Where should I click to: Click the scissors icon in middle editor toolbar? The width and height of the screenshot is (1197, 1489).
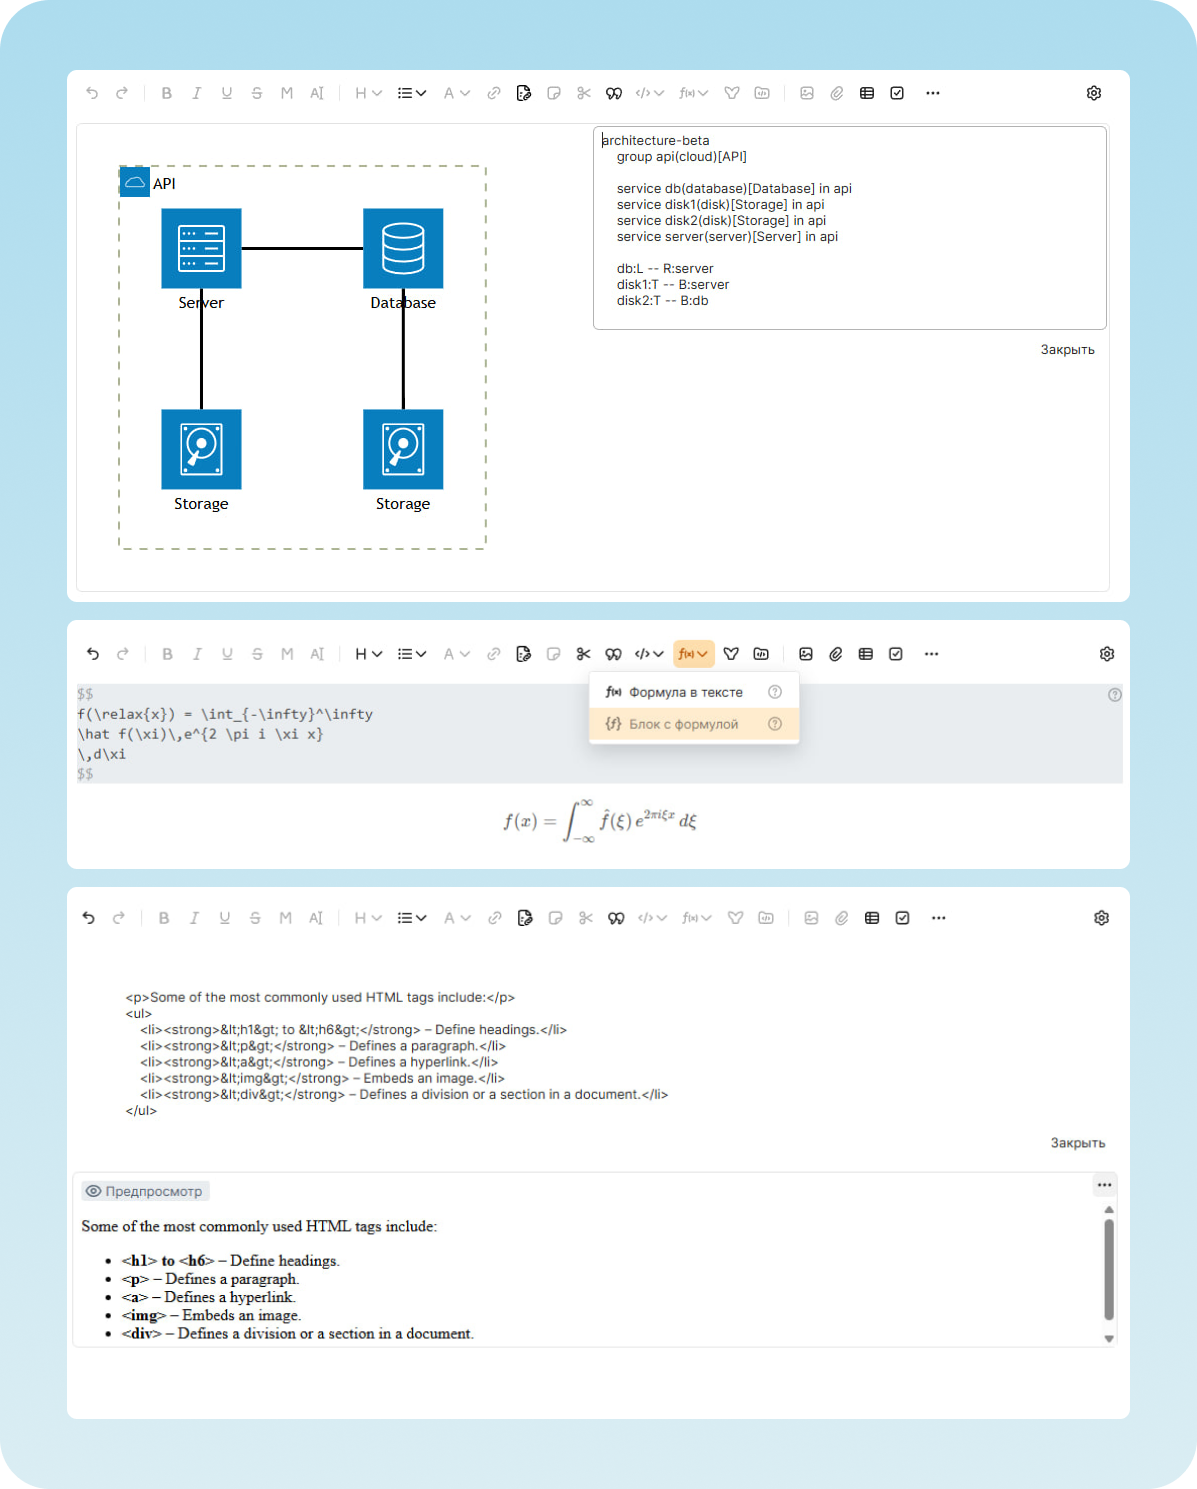click(583, 654)
